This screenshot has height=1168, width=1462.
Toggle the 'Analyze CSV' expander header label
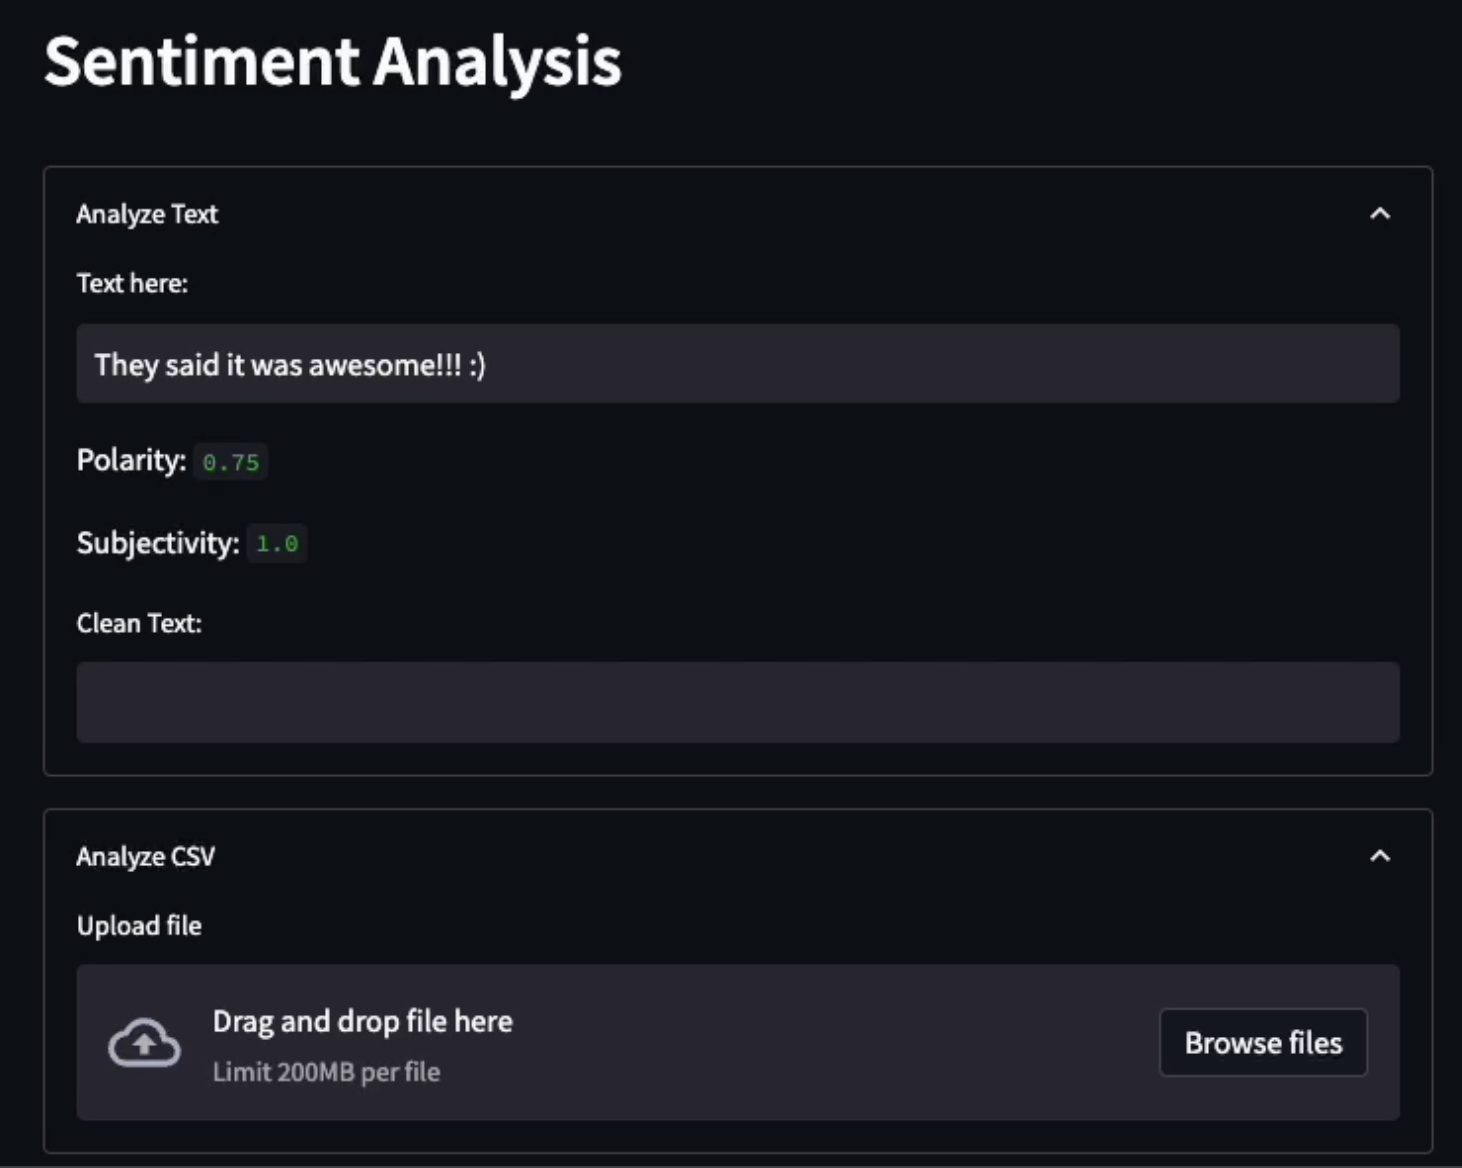coord(146,857)
